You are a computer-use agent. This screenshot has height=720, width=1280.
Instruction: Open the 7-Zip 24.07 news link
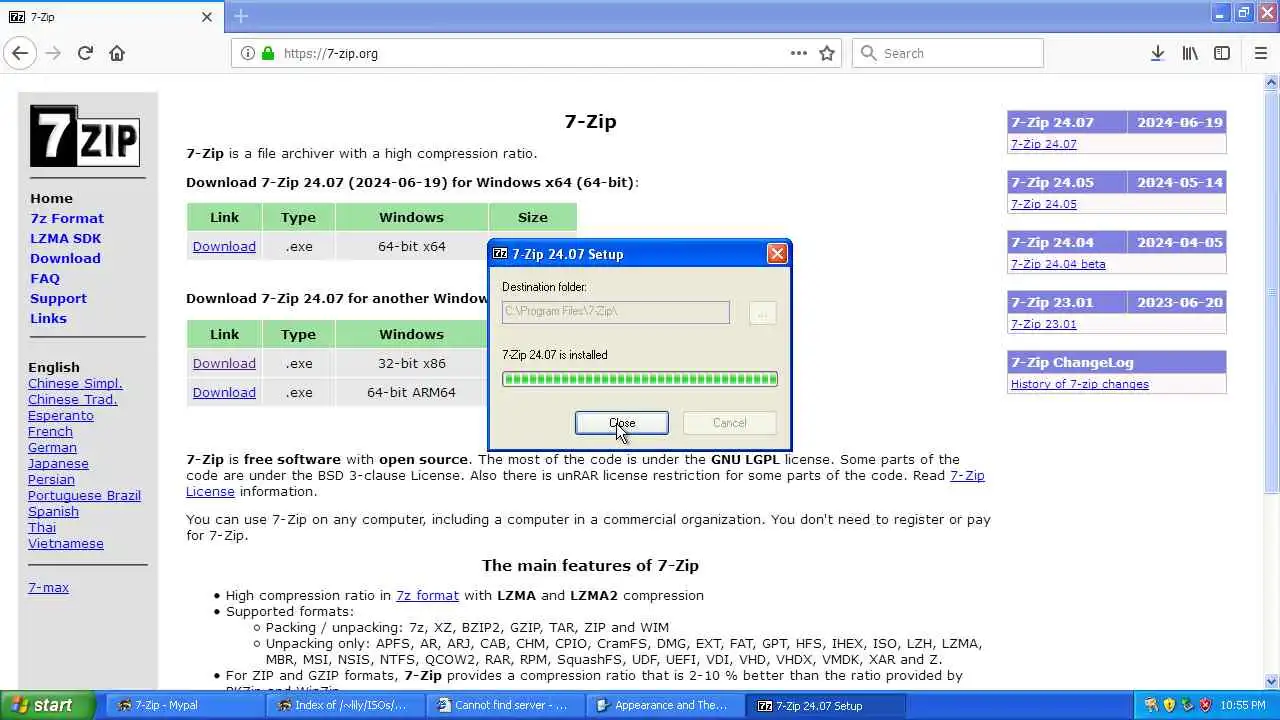(1043, 144)
